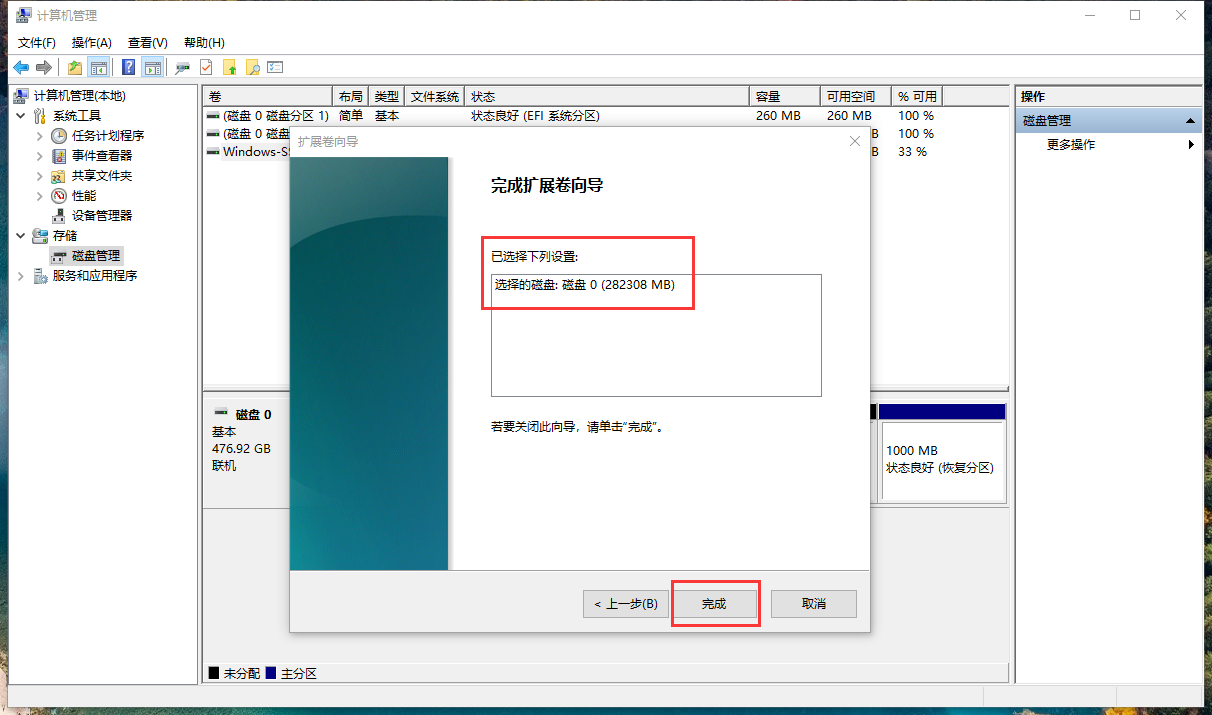
Task: Select the Windows-S volume row
Action: pos(249,152)
